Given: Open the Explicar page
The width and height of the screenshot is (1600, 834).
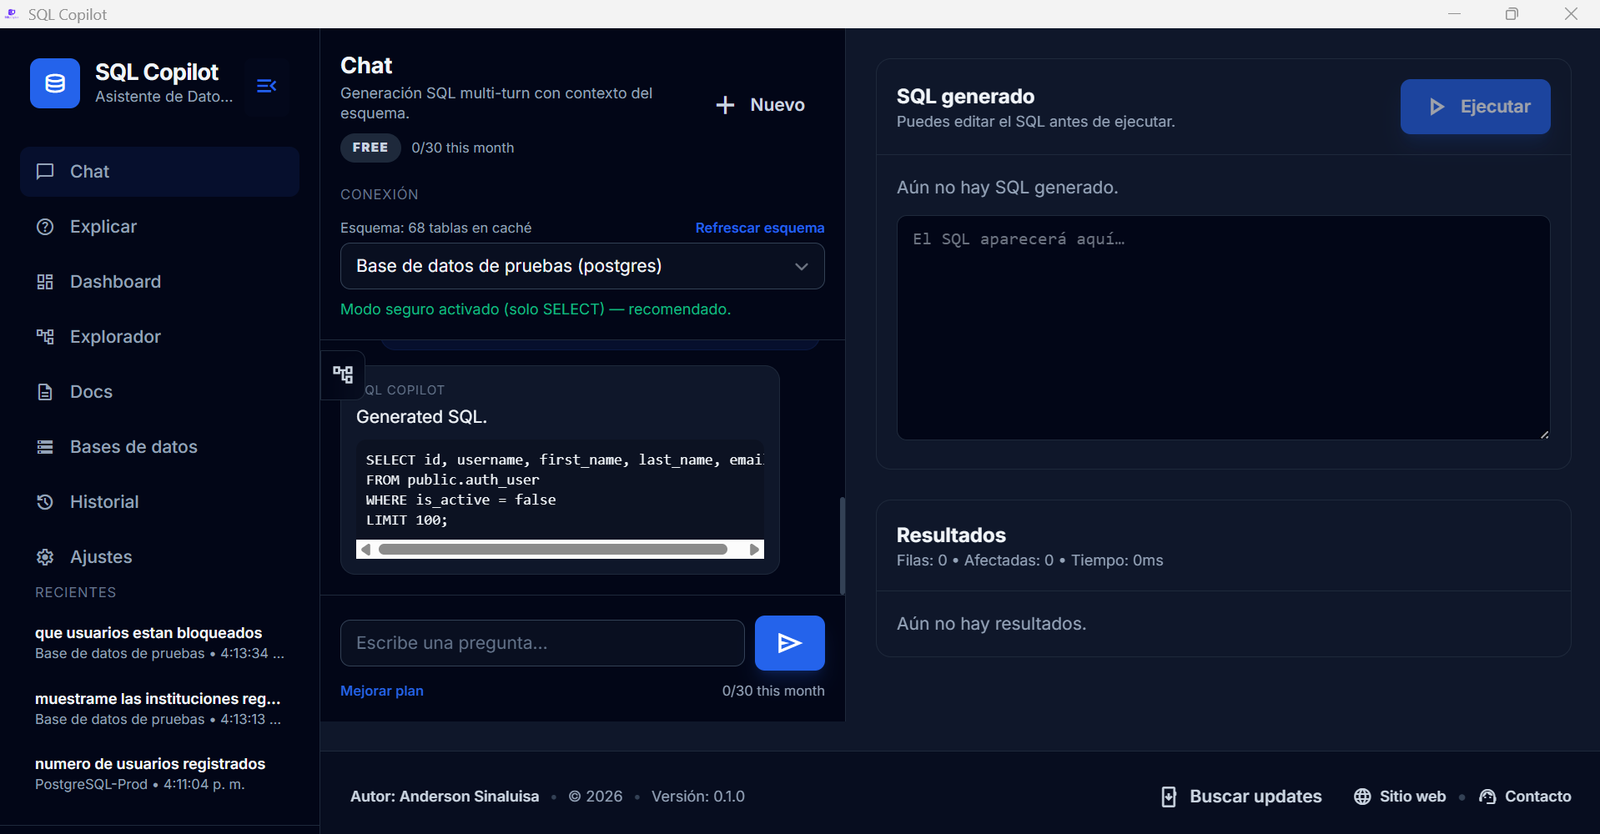Looking at the screenshot, I should (x=160, y=227).
